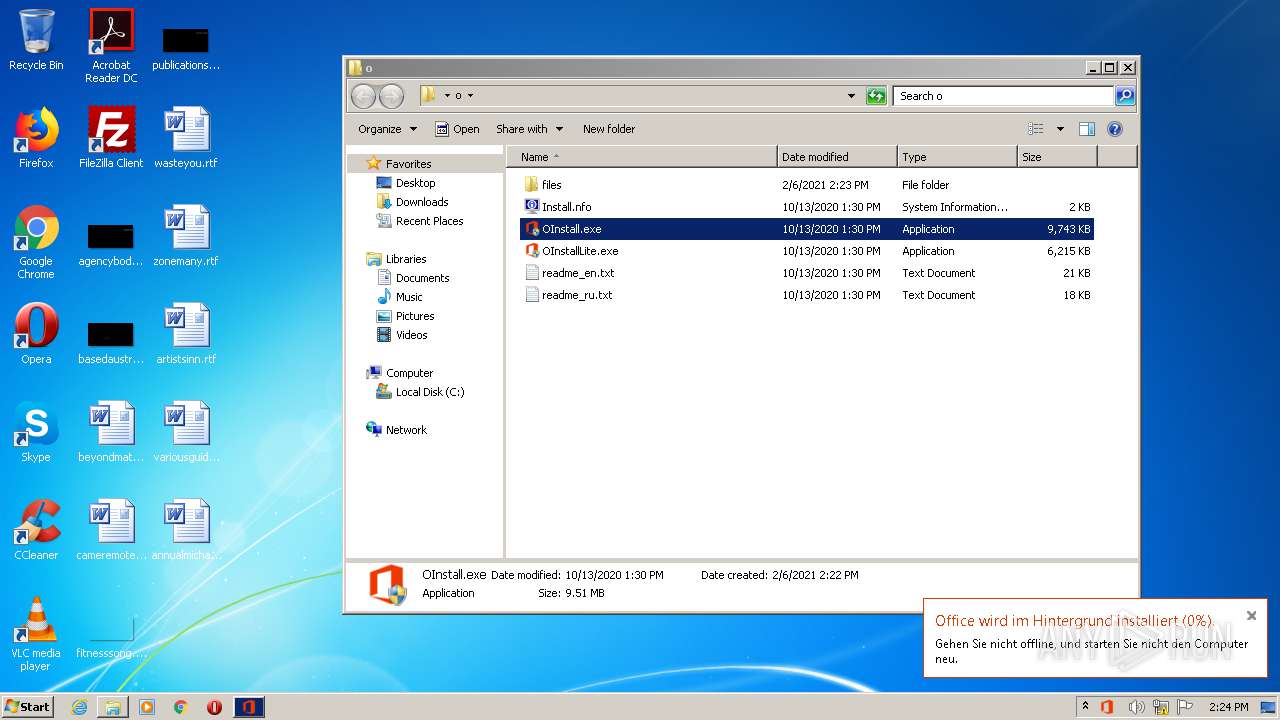The width and height of the screenshot is (1280, 720).
Task: Launch Acrobat Reader DC shortcut
Action: click(x=111, y=46)
